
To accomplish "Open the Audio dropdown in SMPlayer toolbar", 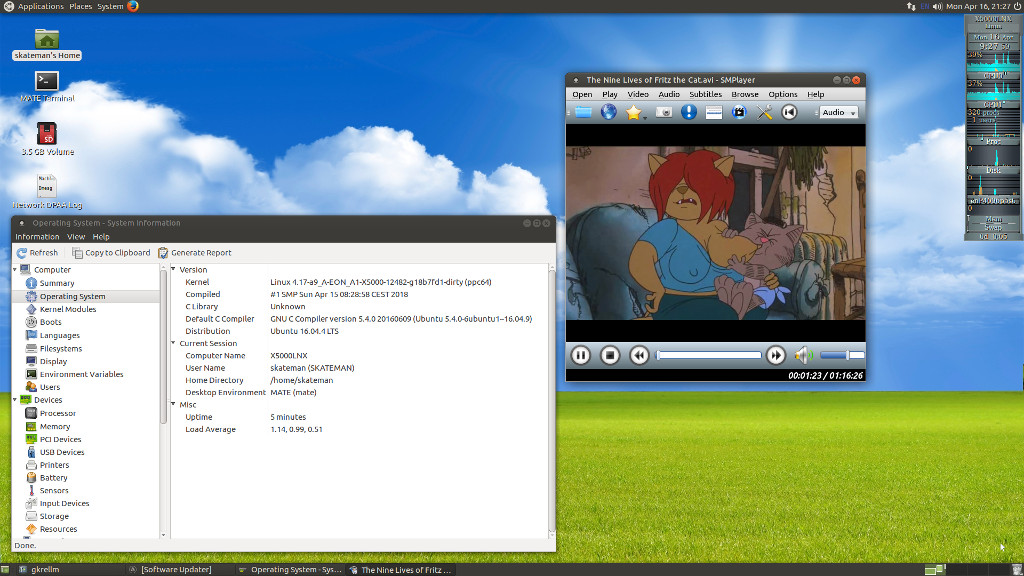I will click(839, 112).
